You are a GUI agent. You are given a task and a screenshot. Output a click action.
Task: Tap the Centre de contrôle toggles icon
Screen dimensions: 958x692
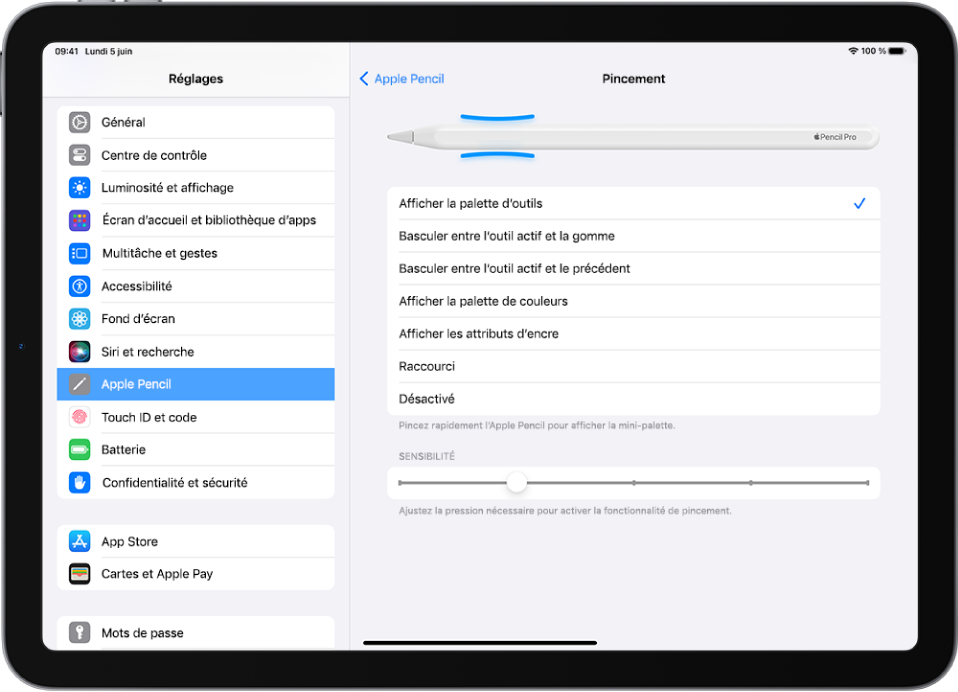(x=79, y=155)
